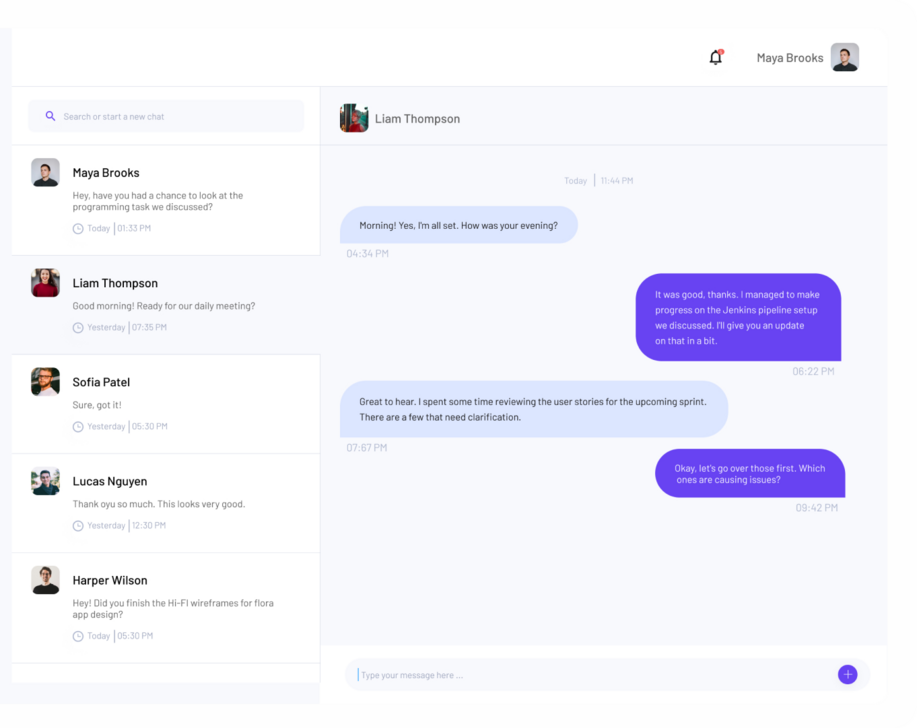Select the 'Morning! Yes, I'm all set' message bubble
The height and width of the screenshot is (728, 917).
458,225
